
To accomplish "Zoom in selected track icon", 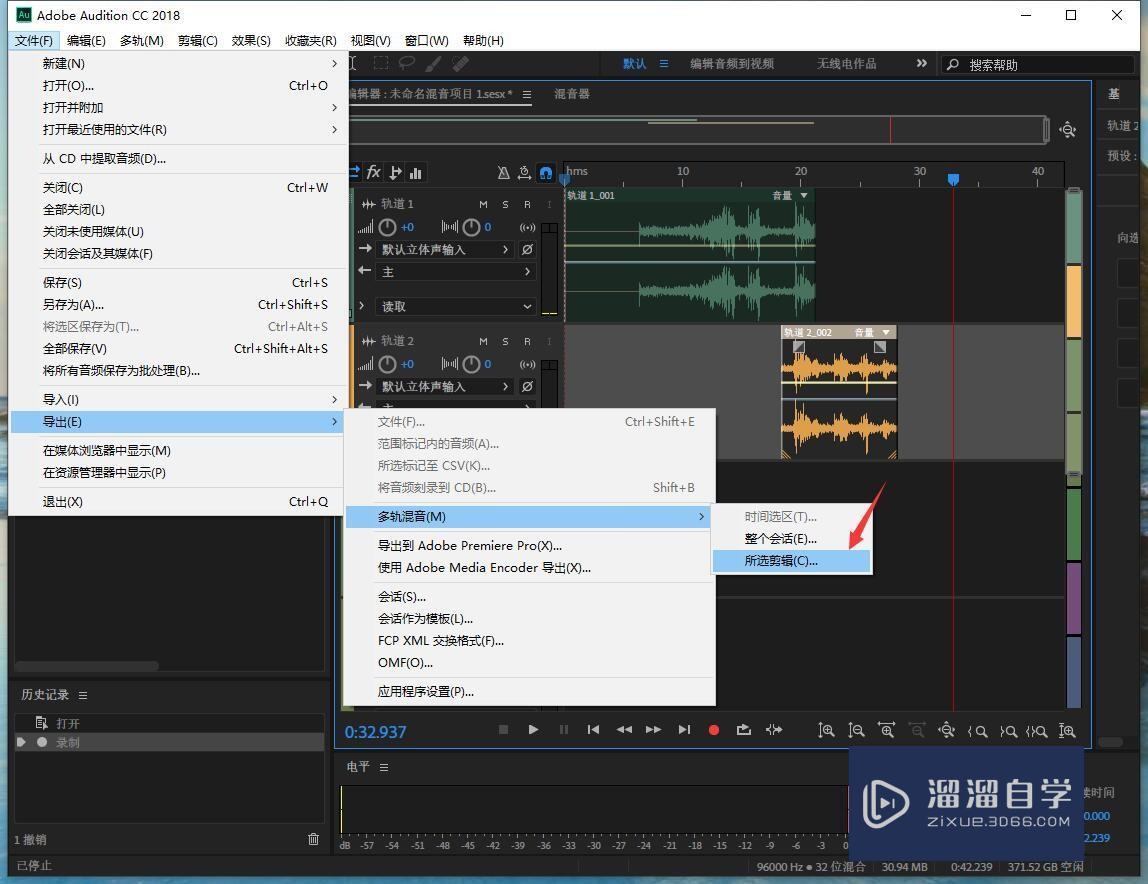I will 1067,730.
